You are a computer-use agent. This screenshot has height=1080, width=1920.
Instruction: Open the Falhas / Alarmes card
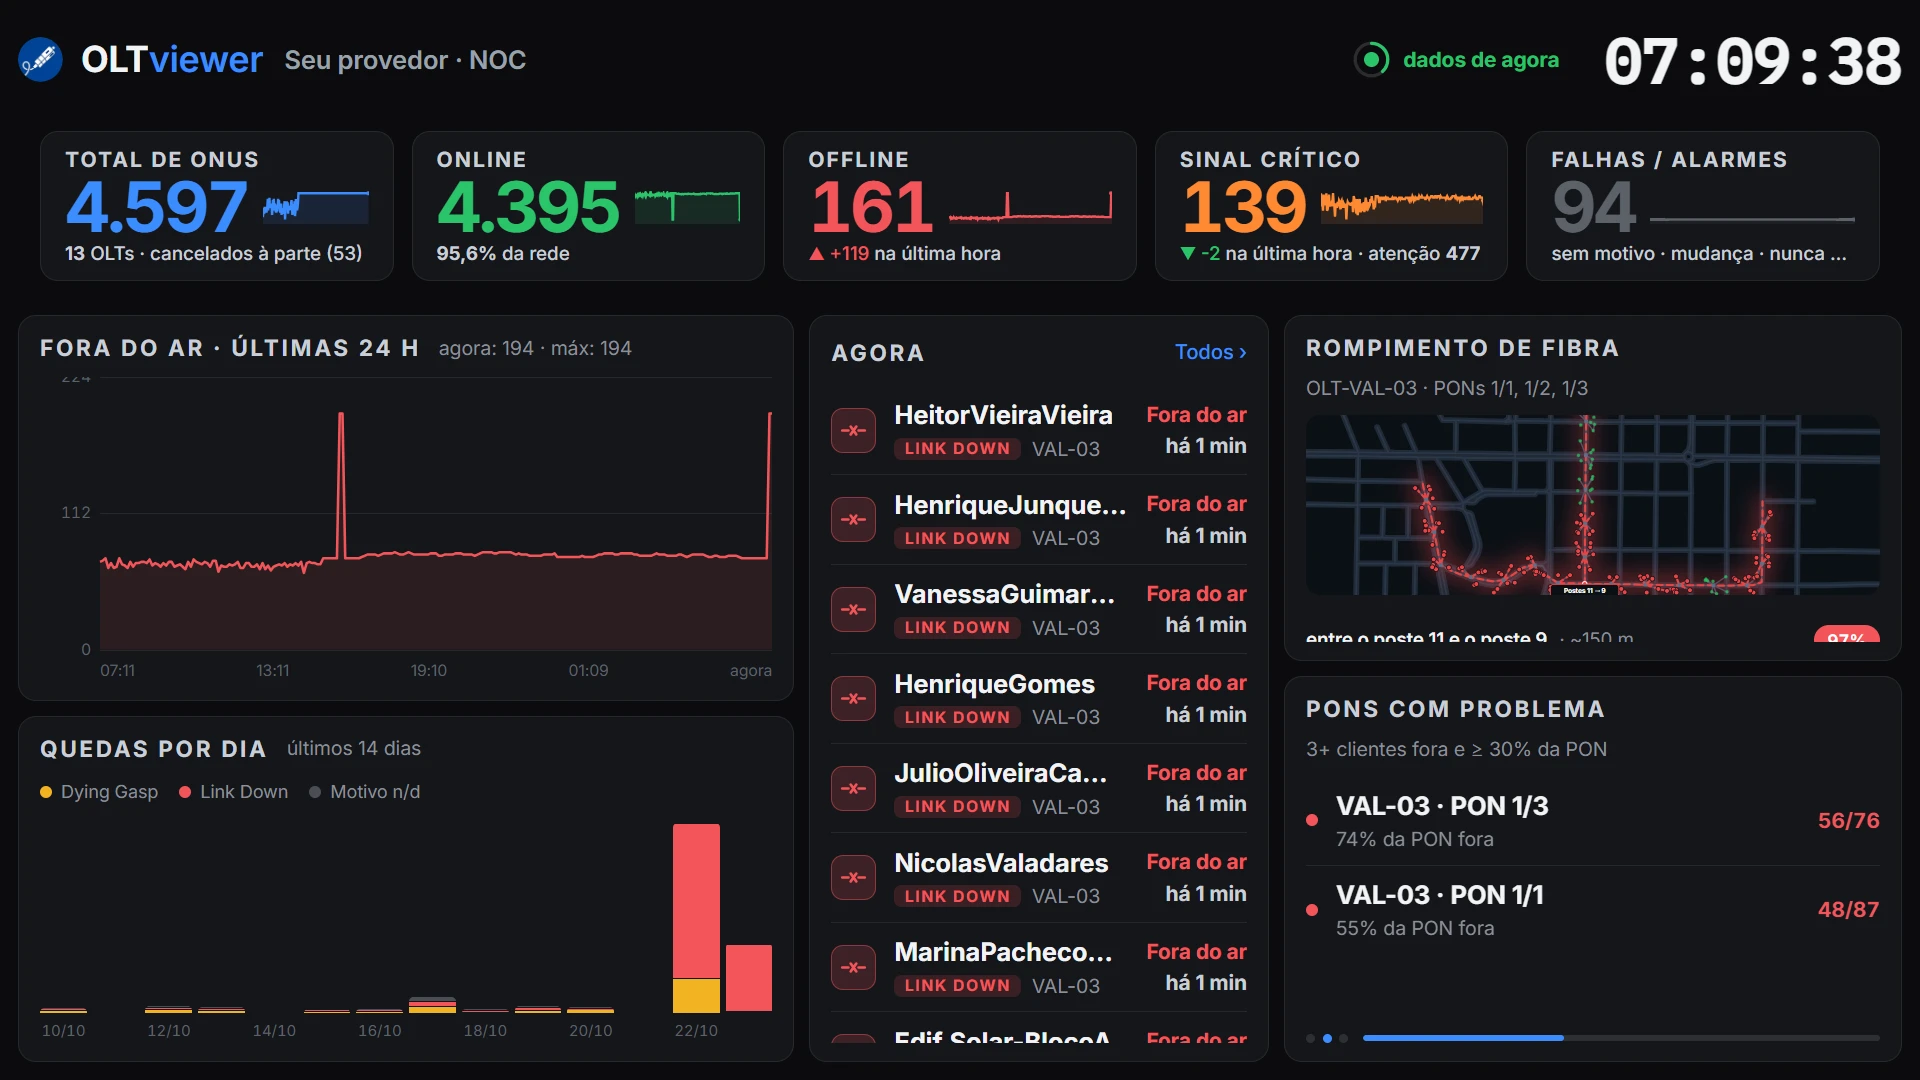click(1703, 206)
